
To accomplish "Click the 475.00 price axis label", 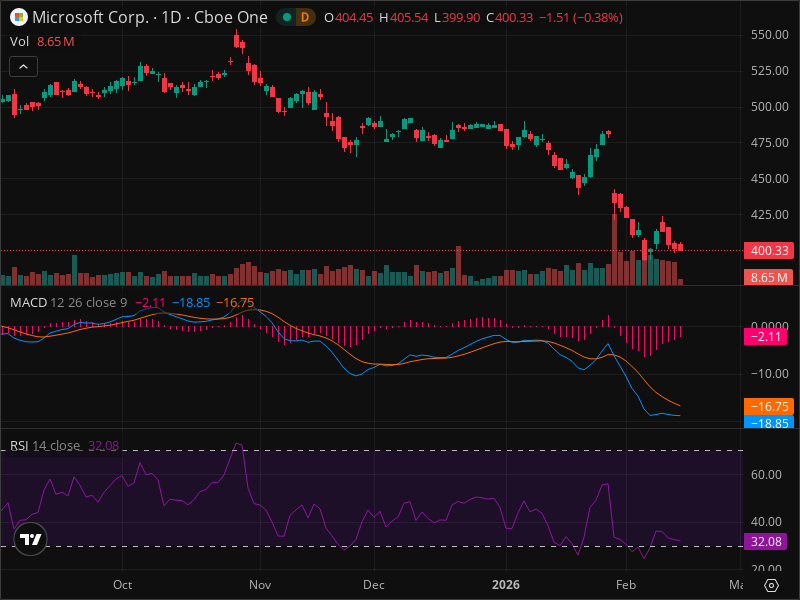I will 770,143.
